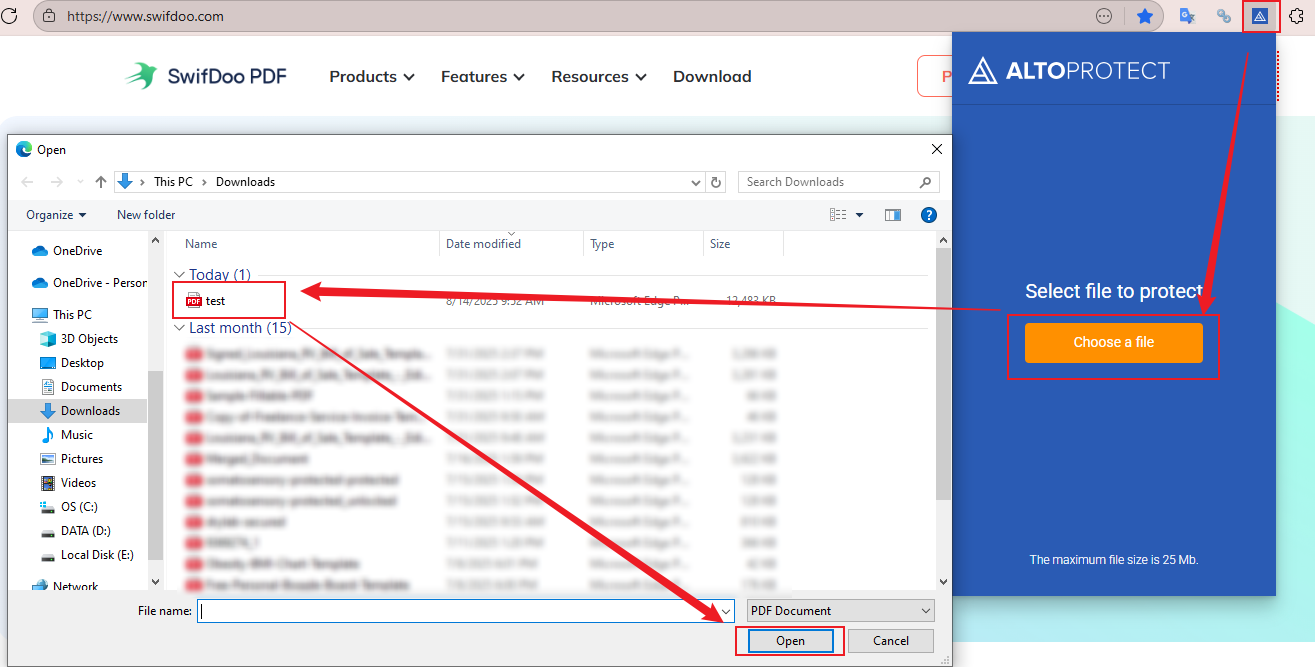Open the 3D Objects folder
This screenshot has height=667, width=1315.
[79, 339]
